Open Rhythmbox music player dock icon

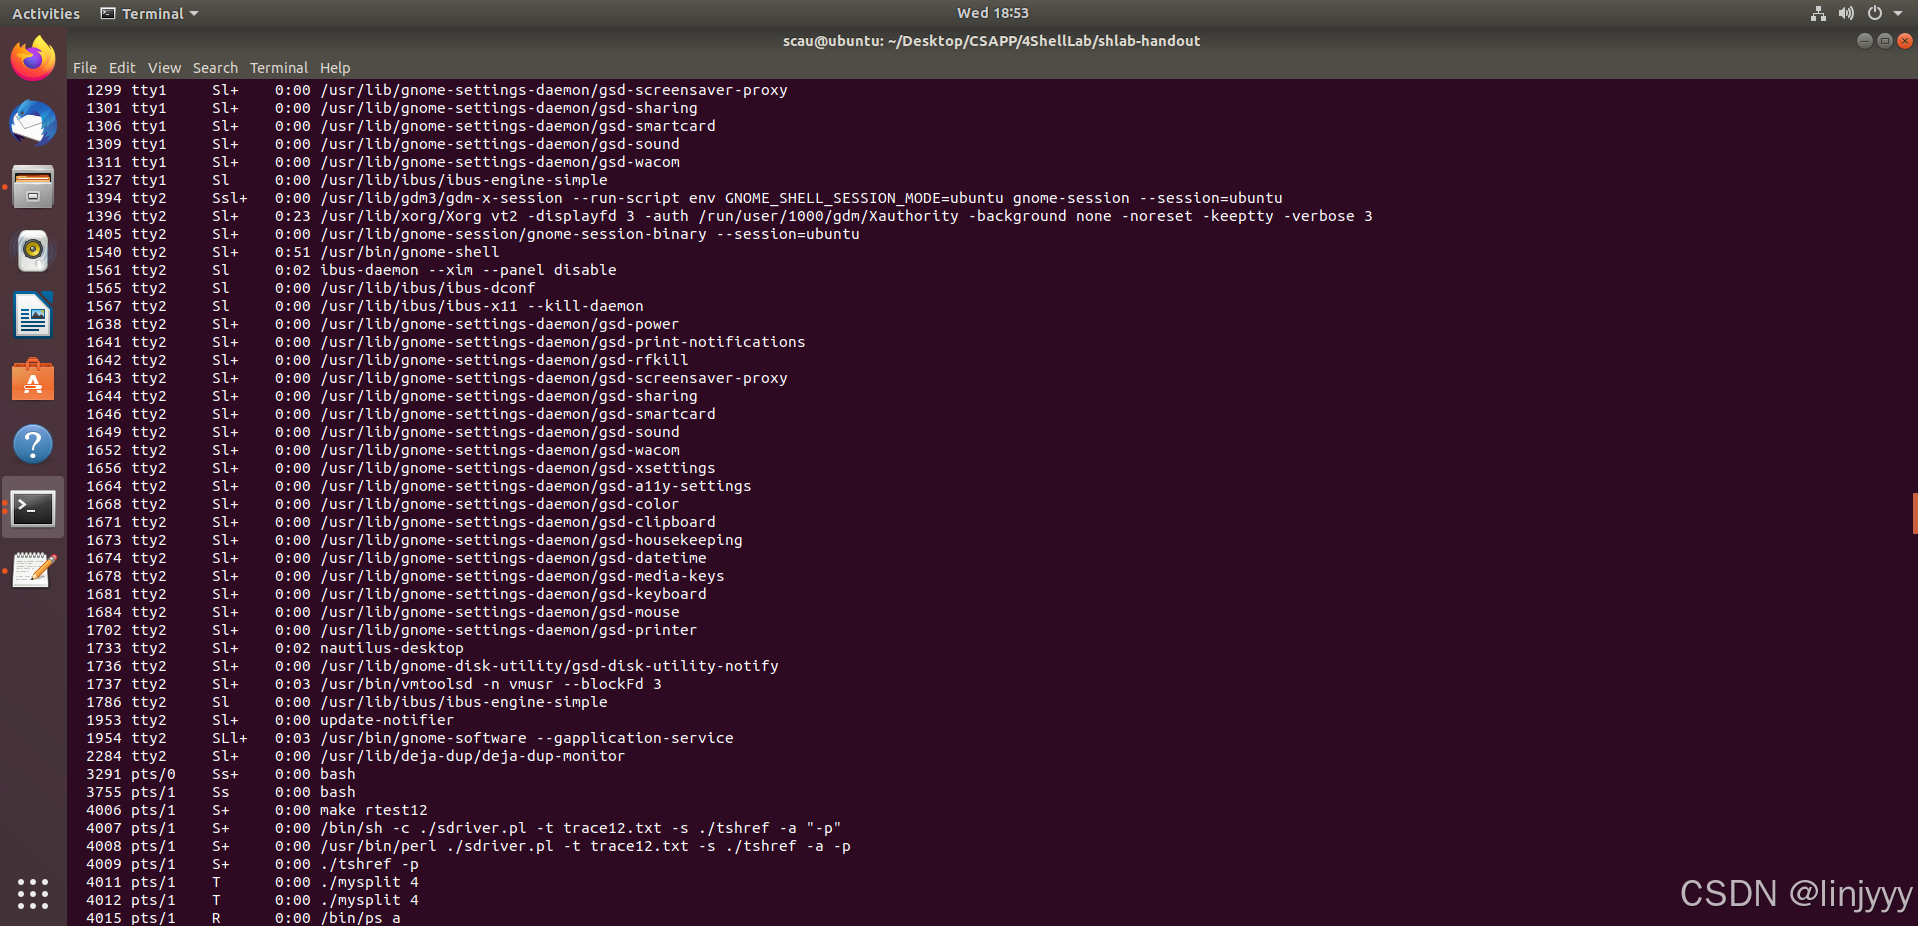[x=33, y=251]
